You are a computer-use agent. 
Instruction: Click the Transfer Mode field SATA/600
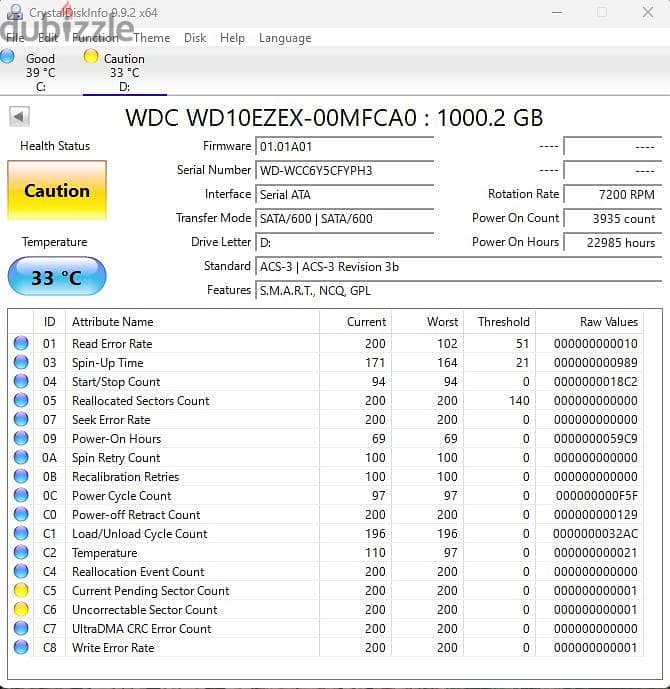coord(344,218)
